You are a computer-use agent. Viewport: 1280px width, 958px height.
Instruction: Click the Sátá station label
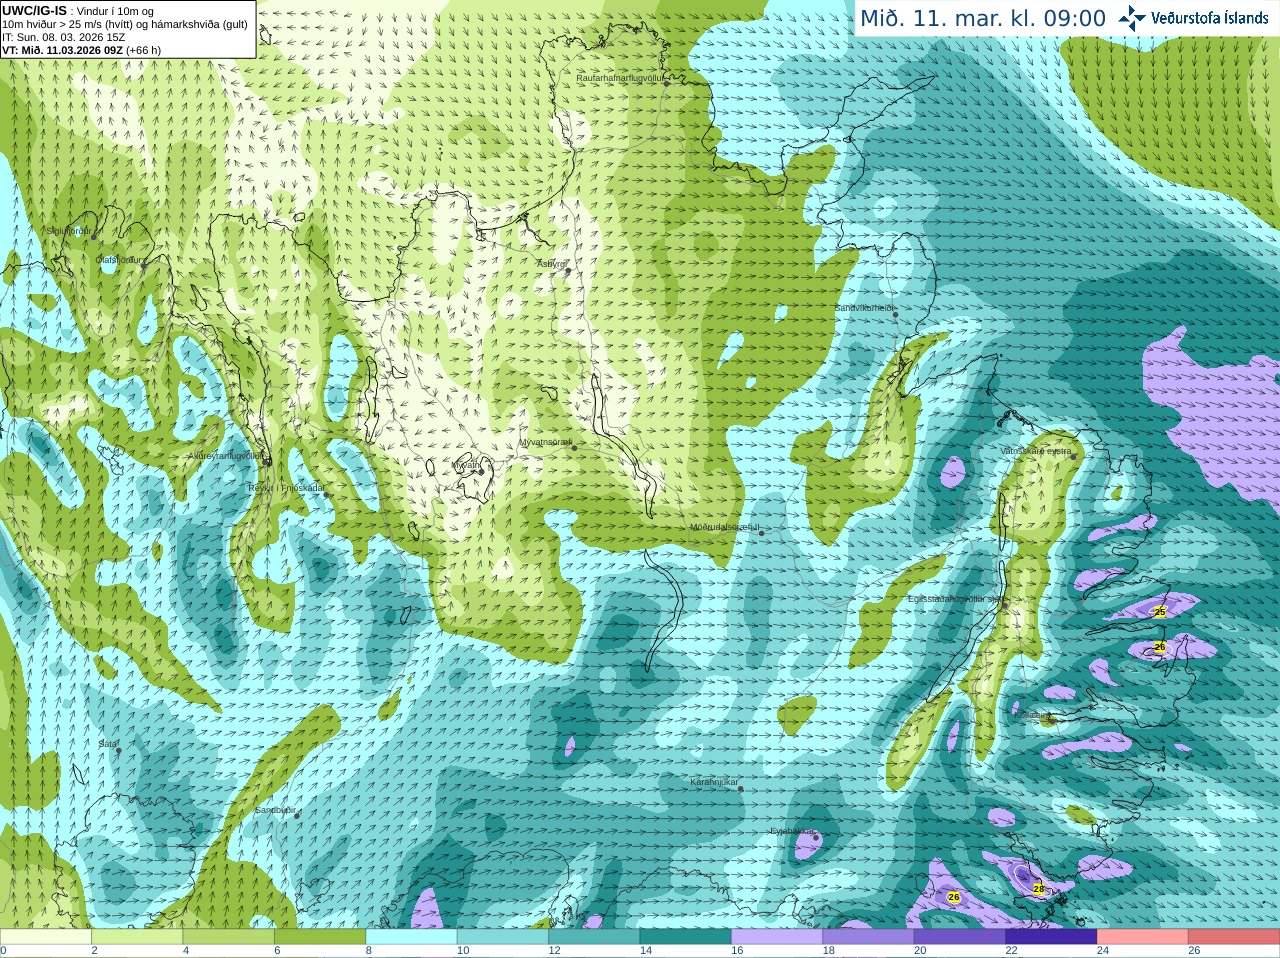pos(108,744)
